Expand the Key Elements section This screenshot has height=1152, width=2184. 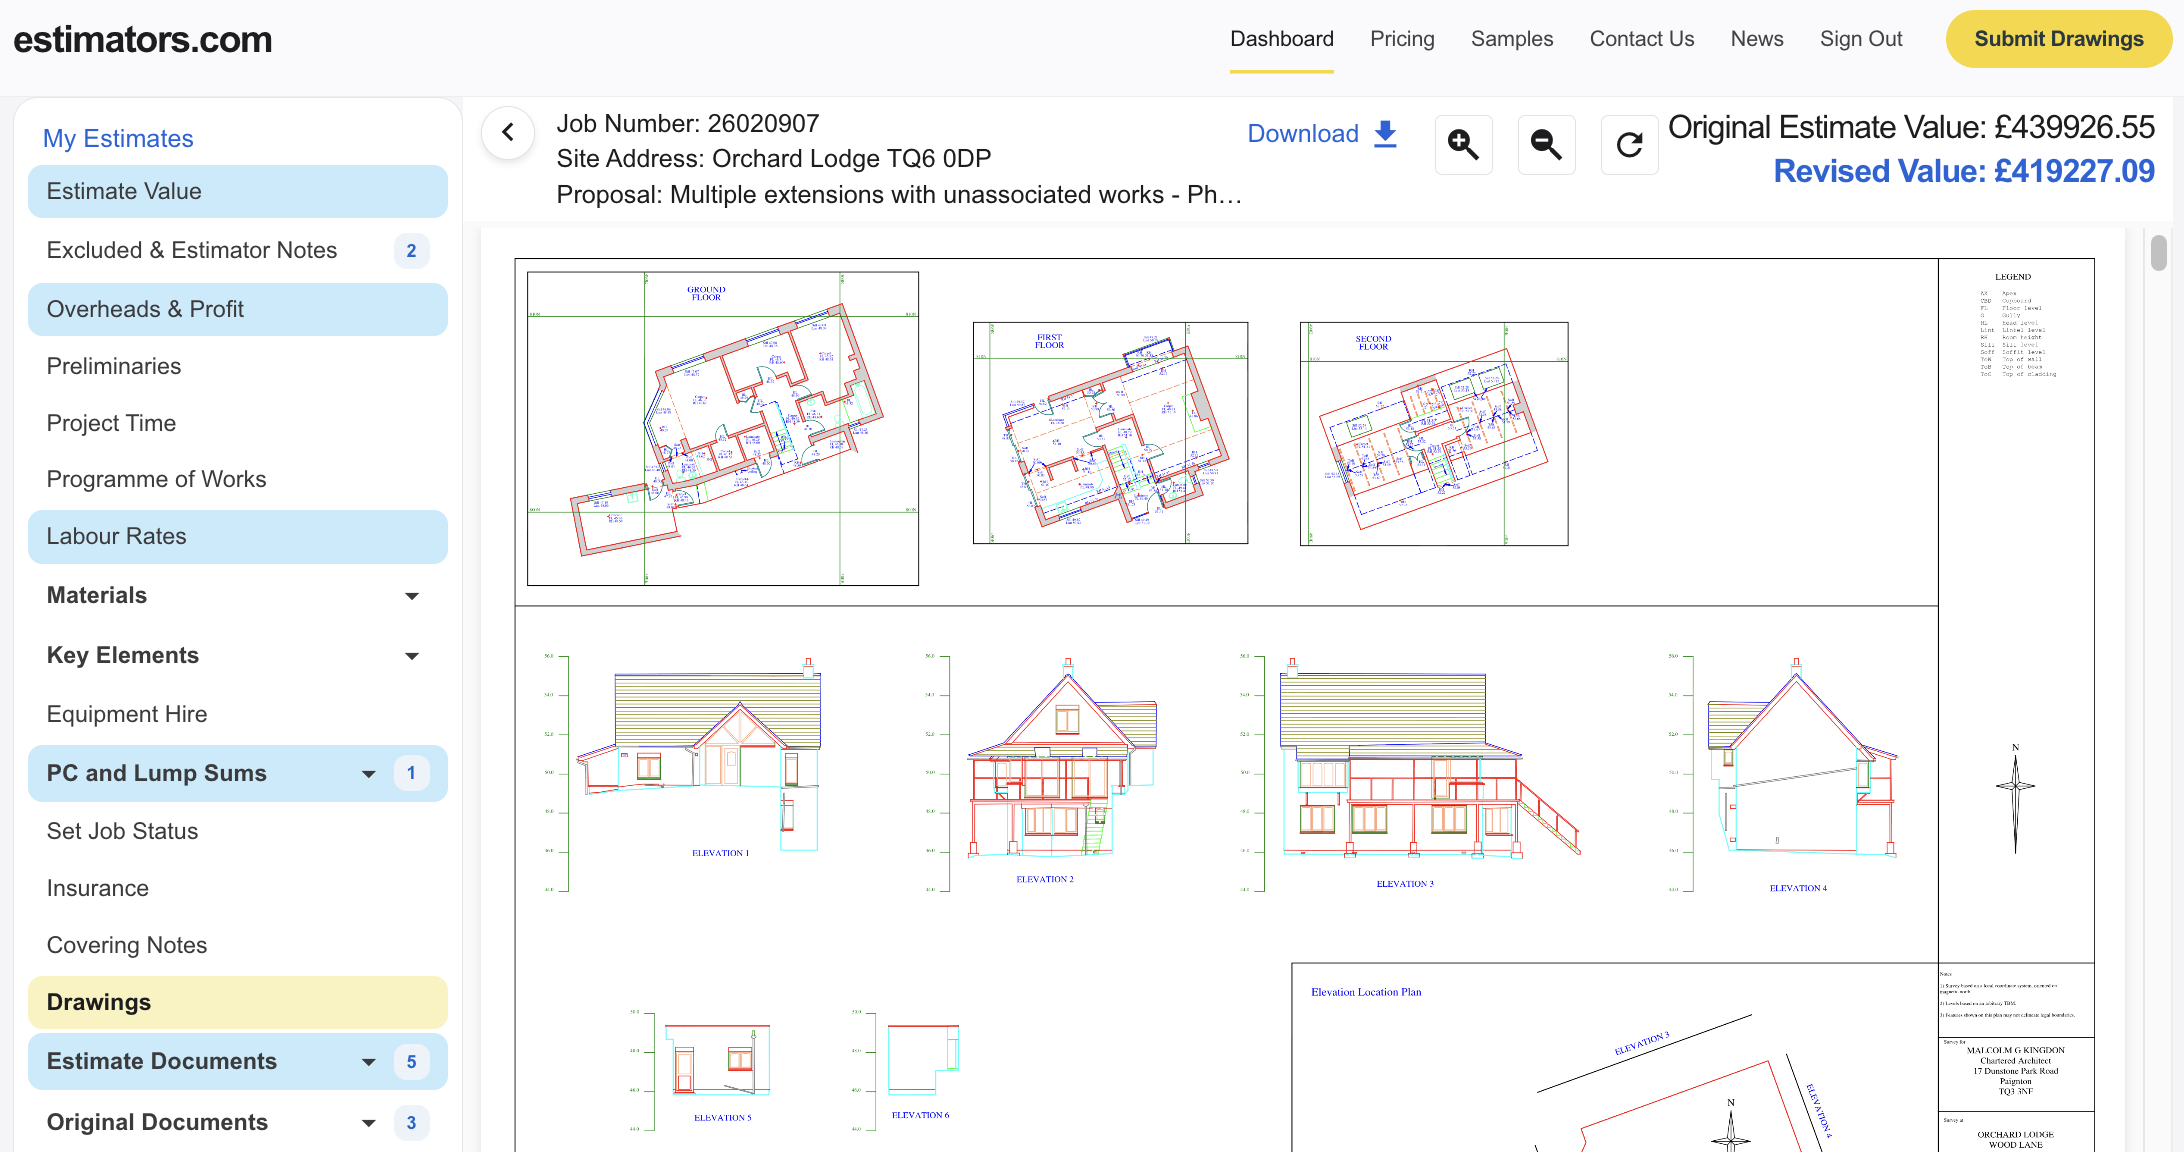pos(411,656)
